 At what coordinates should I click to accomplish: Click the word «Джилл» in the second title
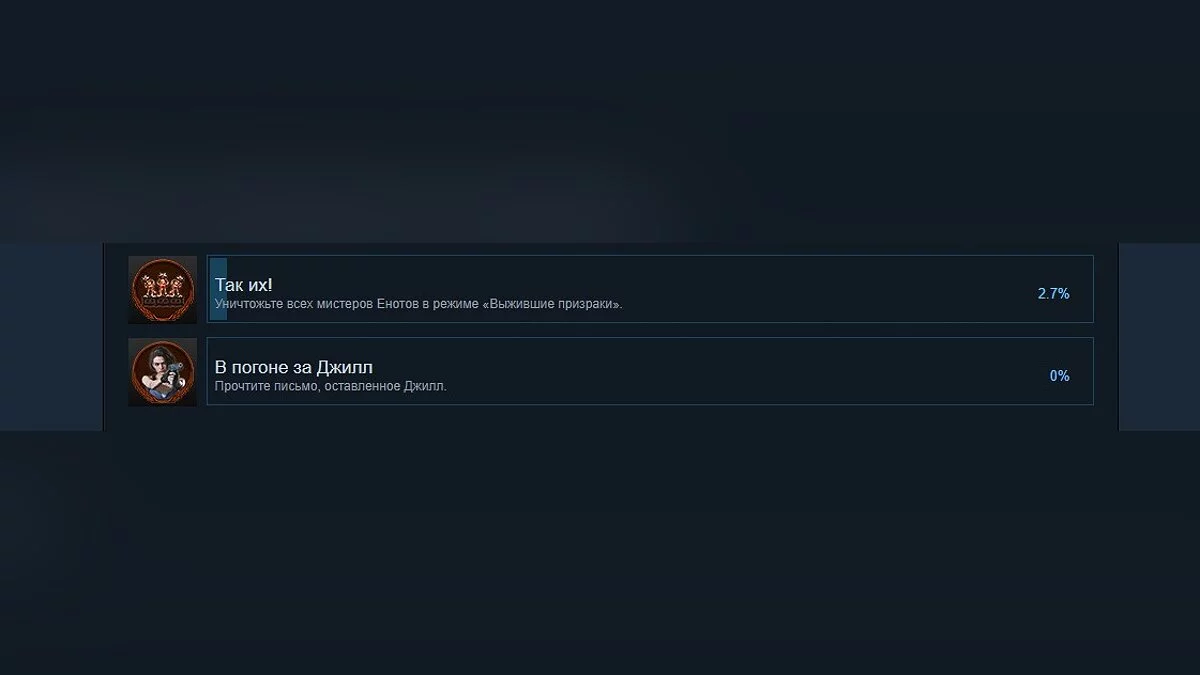click(x=345, y=367)
